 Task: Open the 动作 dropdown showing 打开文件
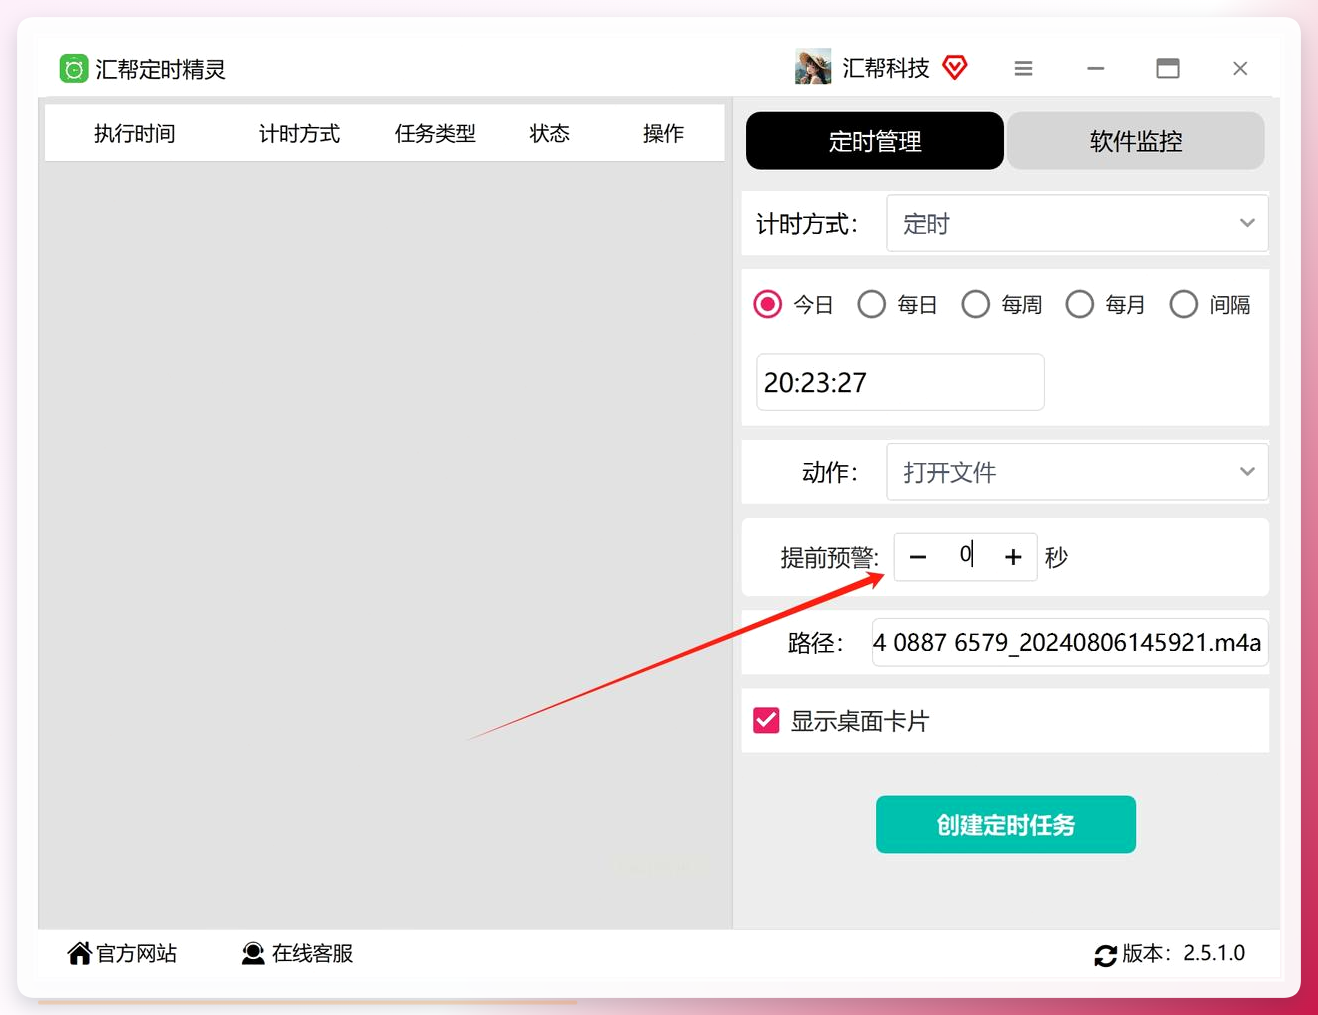point(1077,472)
